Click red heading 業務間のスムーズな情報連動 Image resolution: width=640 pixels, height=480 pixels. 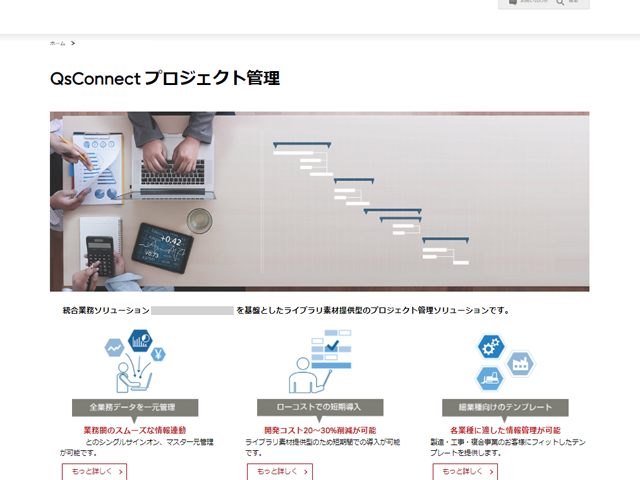[x=135, y=430]
